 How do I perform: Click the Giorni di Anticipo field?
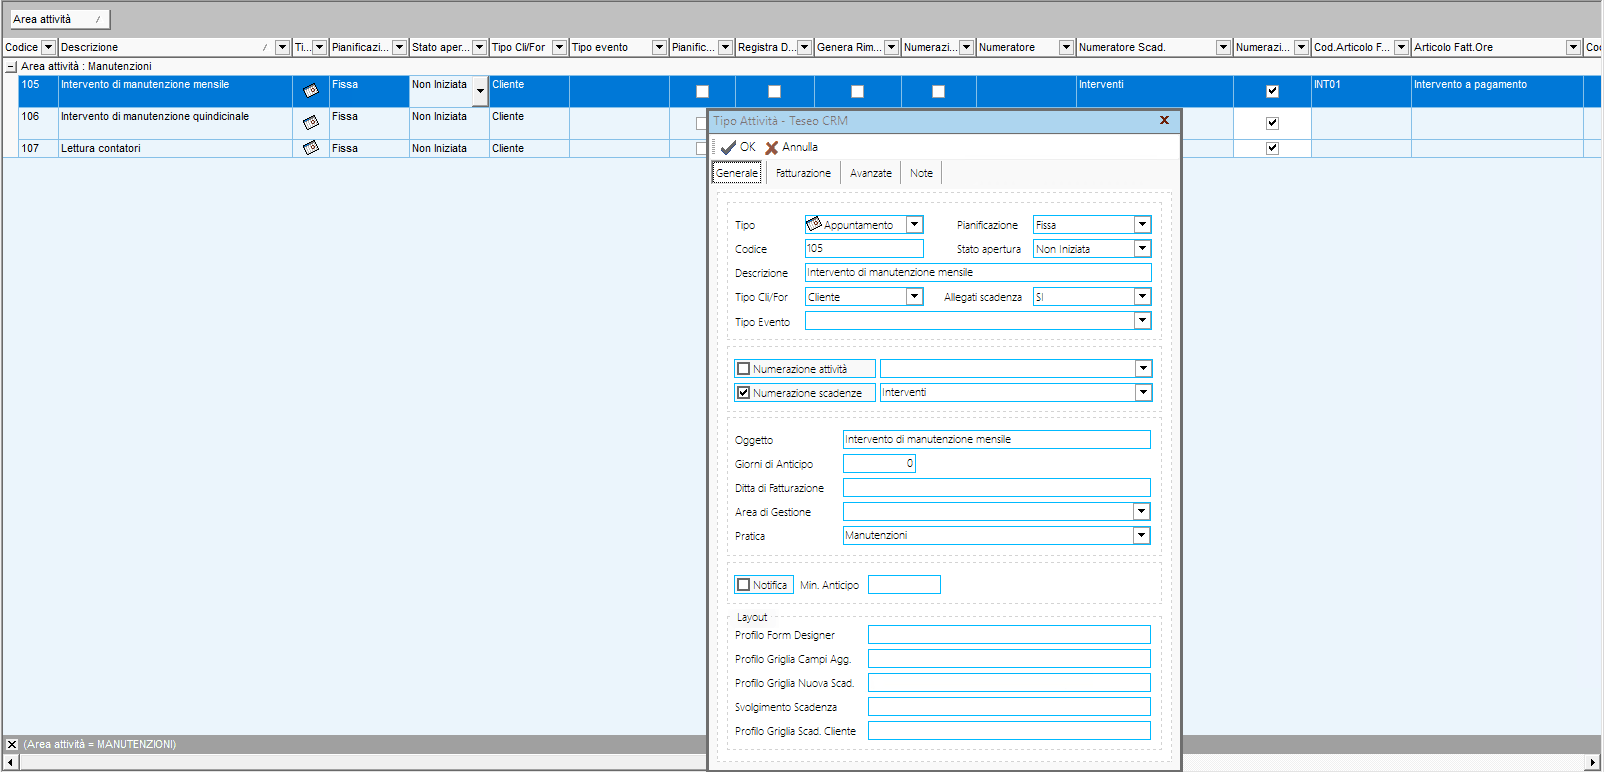click(x=879, y=464)
